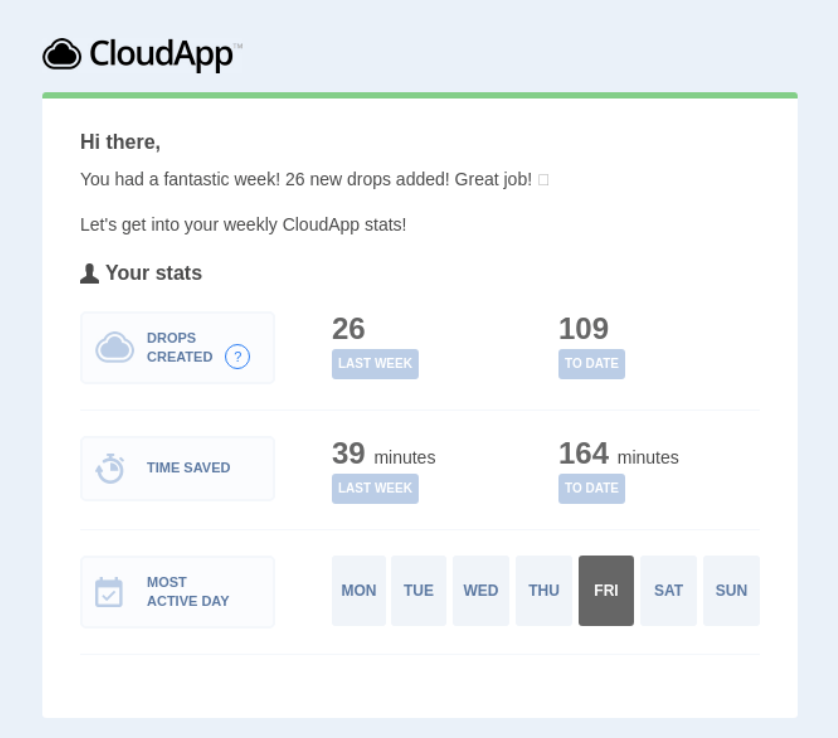The height and width of the screenshot is (738, 838).
Task: Switch to the TO DATE drops view
Action: pos(591,364)
